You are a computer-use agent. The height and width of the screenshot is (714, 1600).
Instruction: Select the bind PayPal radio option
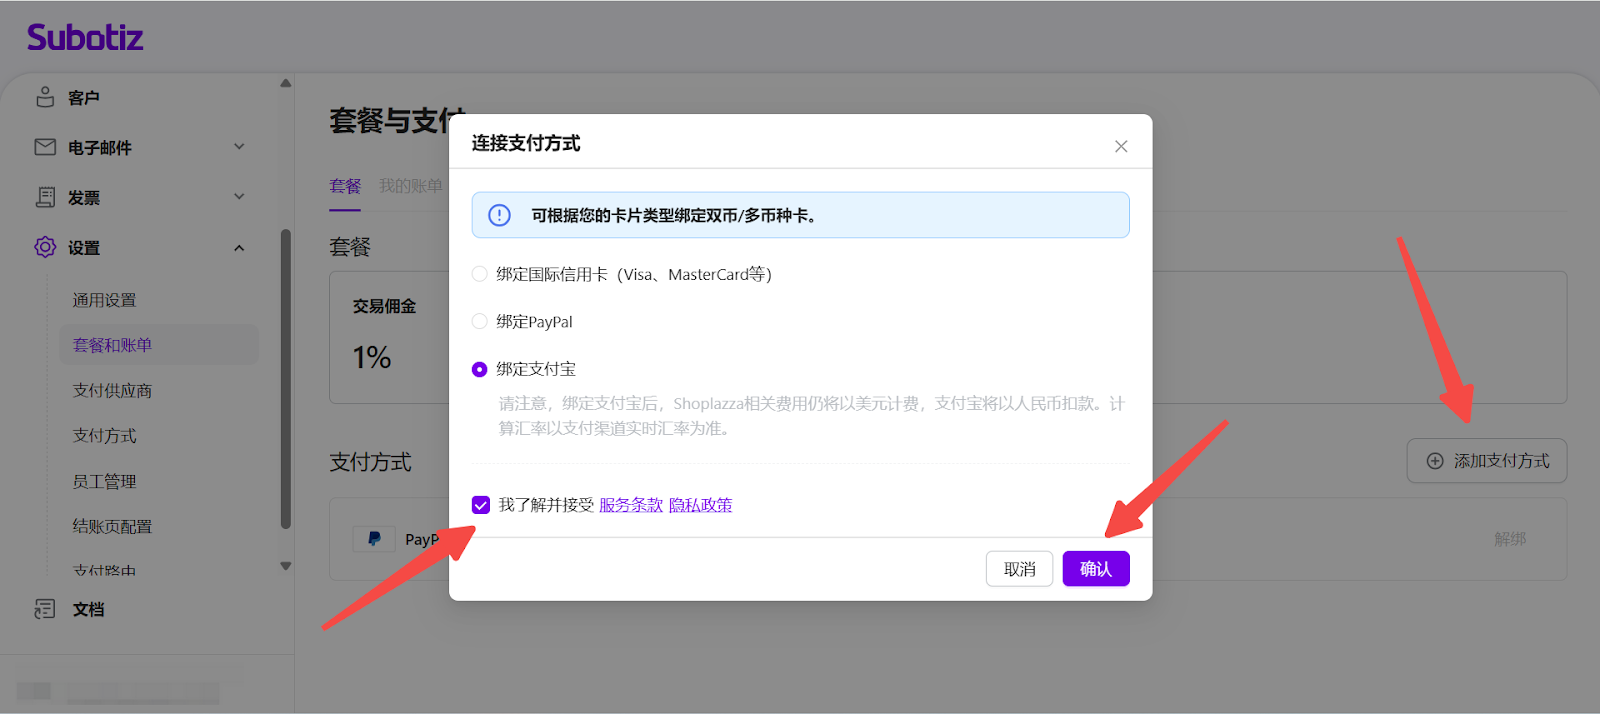(x=480, y=321)
